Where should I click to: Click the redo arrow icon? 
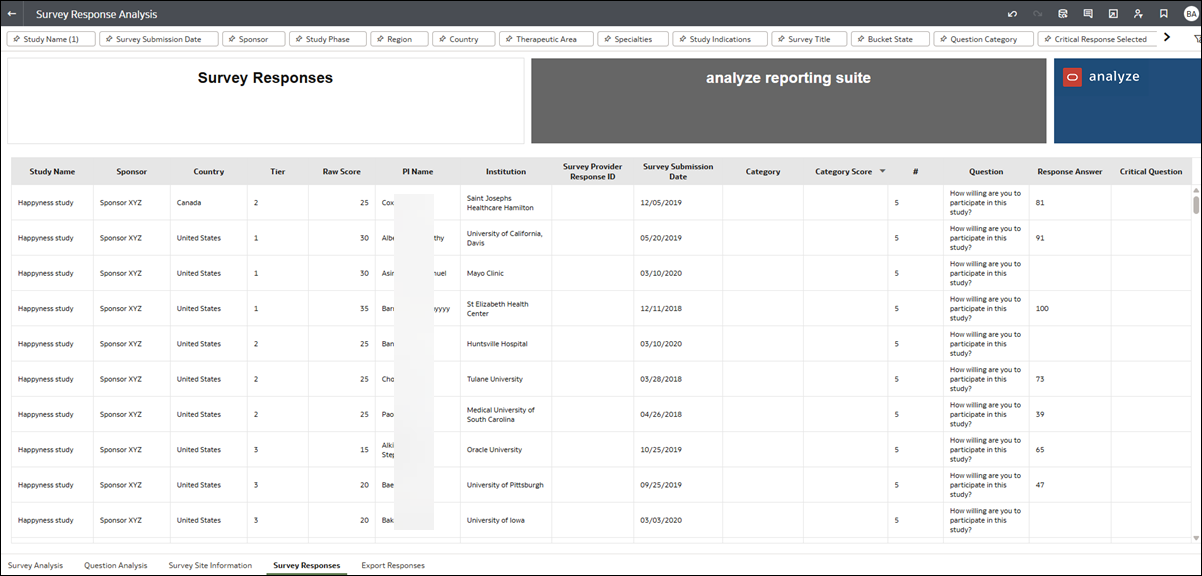pos(1037,14)
